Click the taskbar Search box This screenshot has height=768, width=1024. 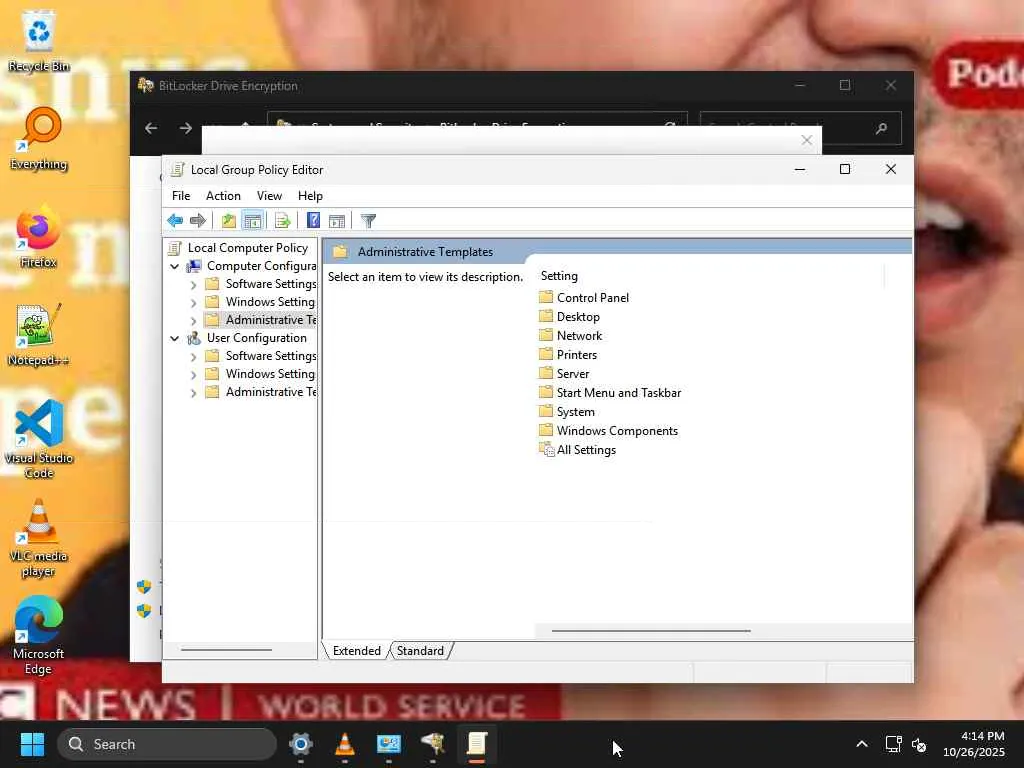click(x=167, y=744)
